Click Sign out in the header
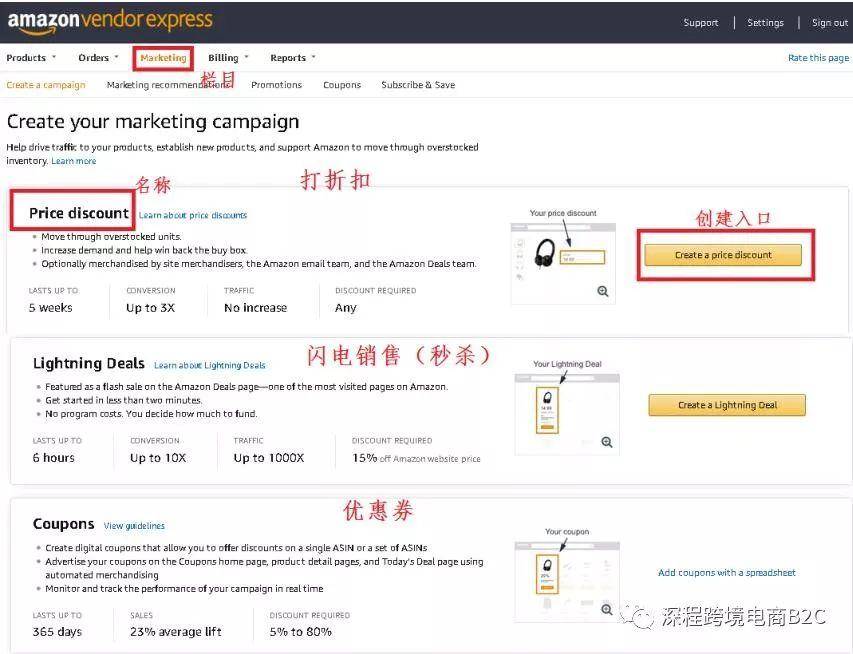This screenshot has width=853, height=654. point(830,23)
